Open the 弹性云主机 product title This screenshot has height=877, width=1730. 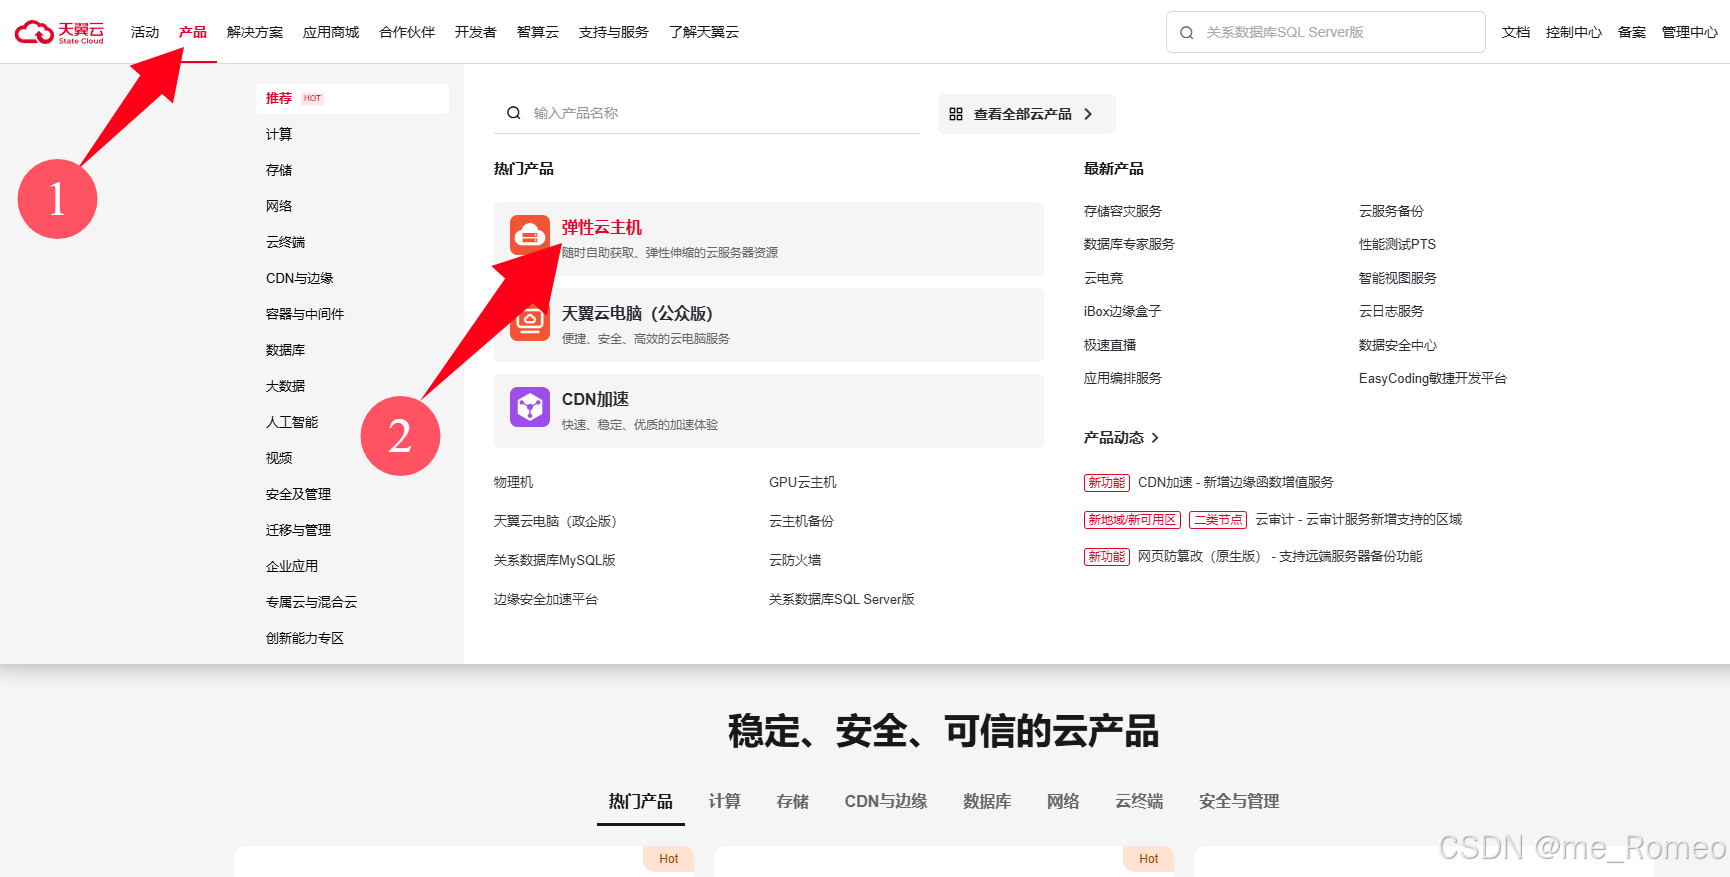pos(602,228)
